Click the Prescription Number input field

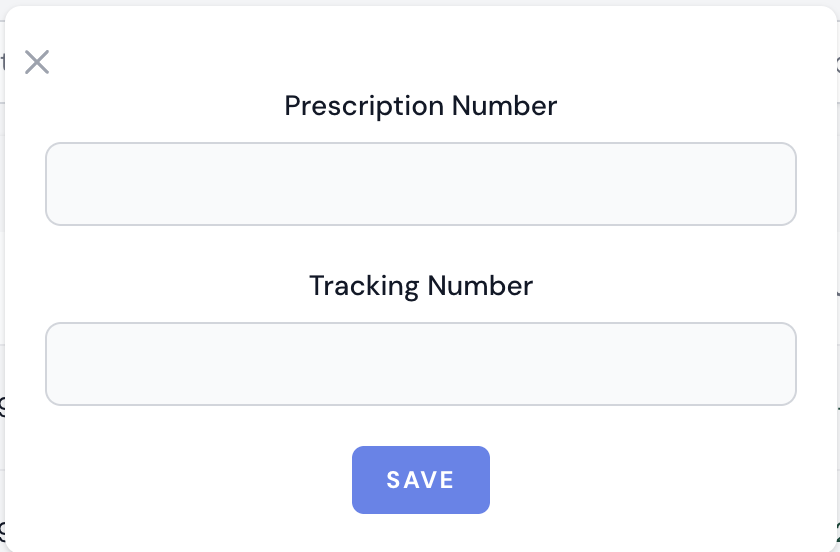tap(420, 184)
